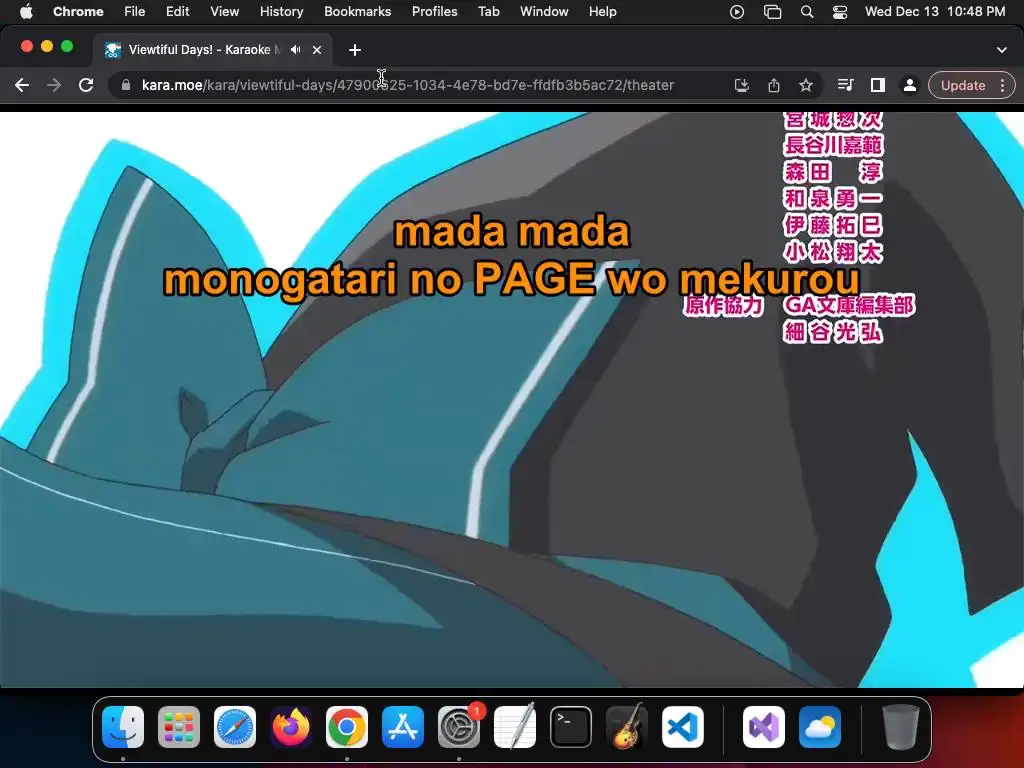Open the Profiles menu
This screenshot has width=1024, height=768.
click(434, 11)
